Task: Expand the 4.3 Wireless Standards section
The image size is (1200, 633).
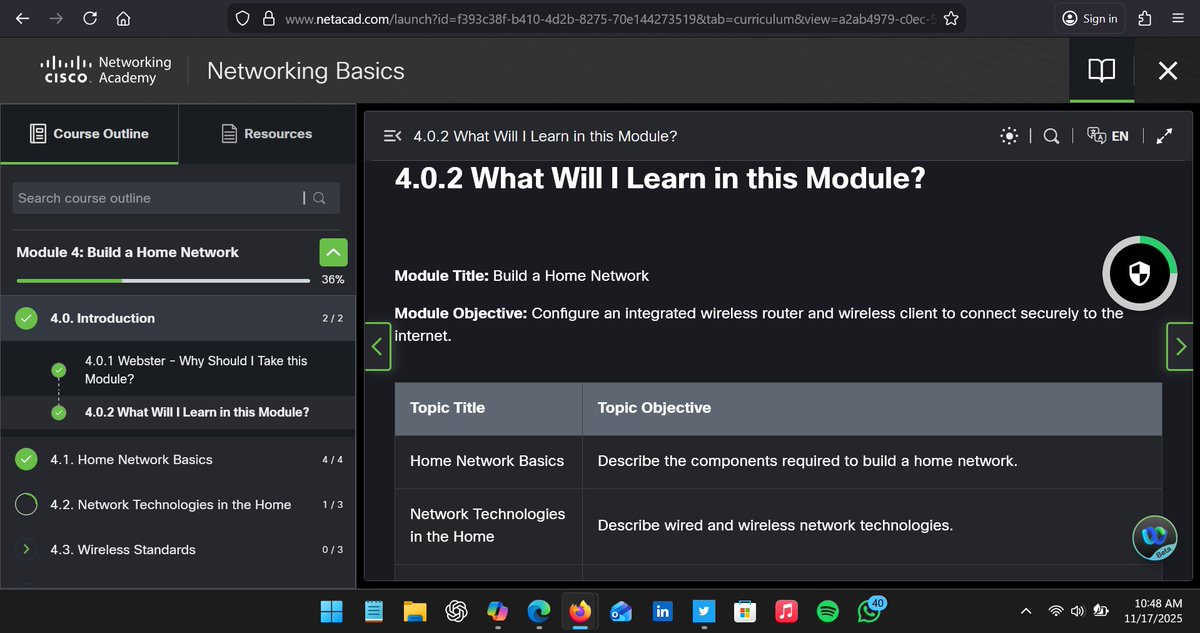Action: click(26, 549)
